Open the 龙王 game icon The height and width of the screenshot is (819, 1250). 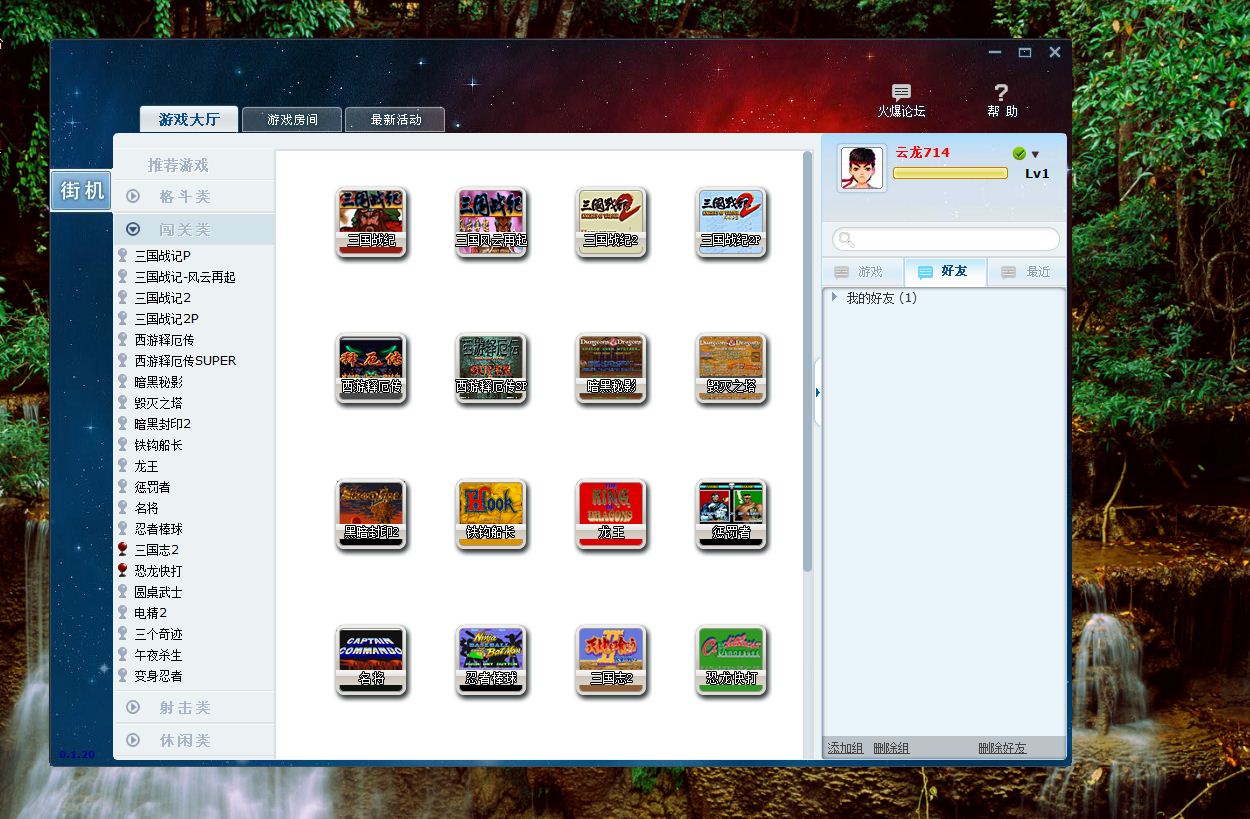[x=611, y=514]
